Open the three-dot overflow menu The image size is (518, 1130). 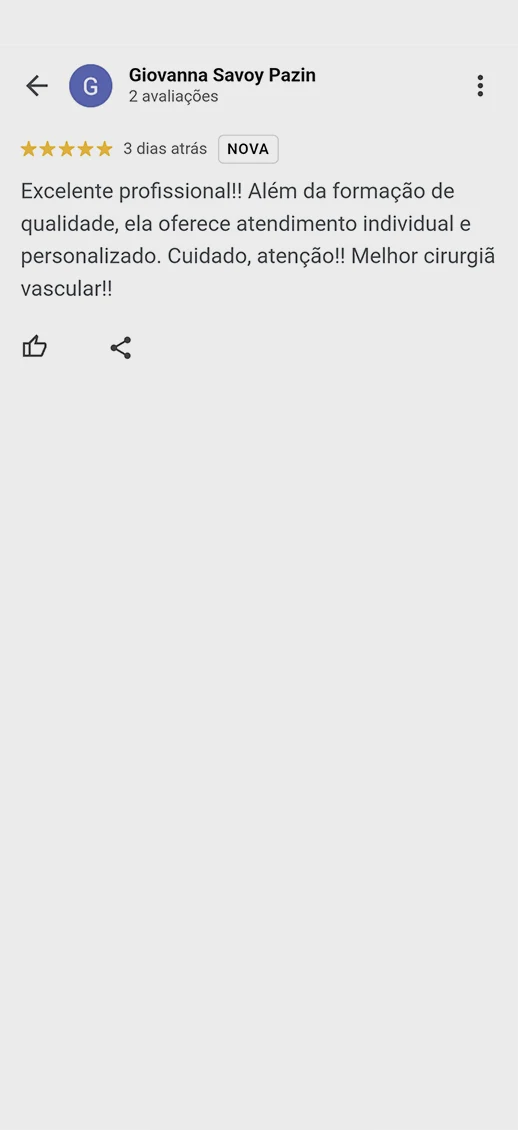[480, 86]
